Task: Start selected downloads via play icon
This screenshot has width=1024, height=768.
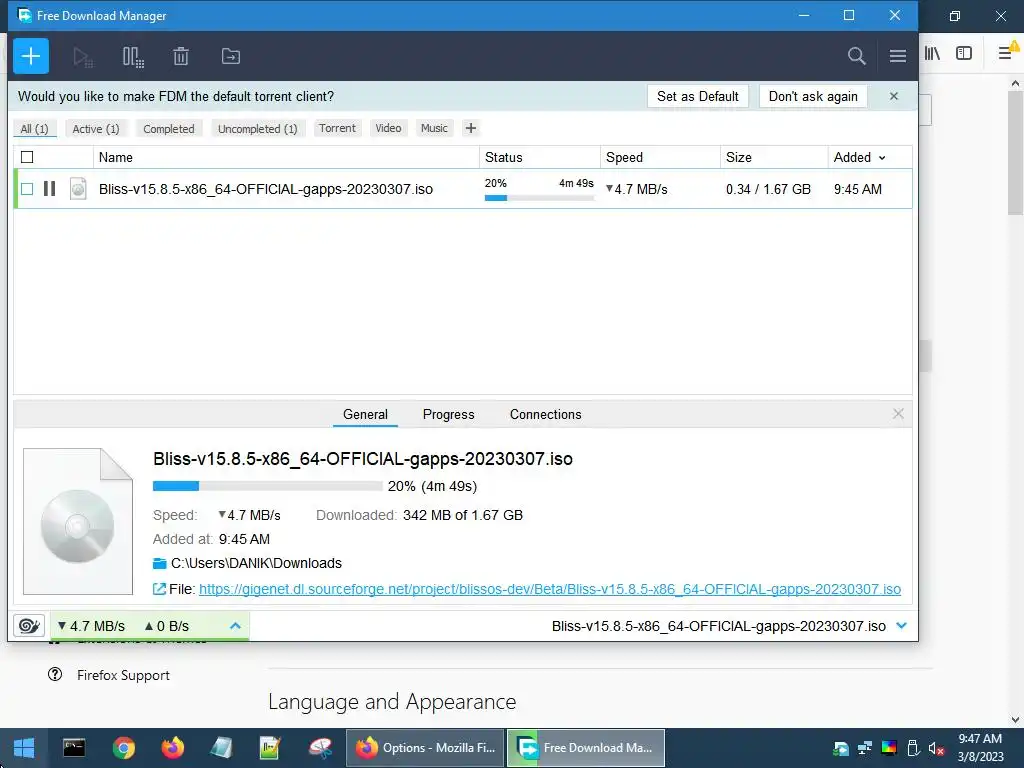Action: click(x=83, y=57)
